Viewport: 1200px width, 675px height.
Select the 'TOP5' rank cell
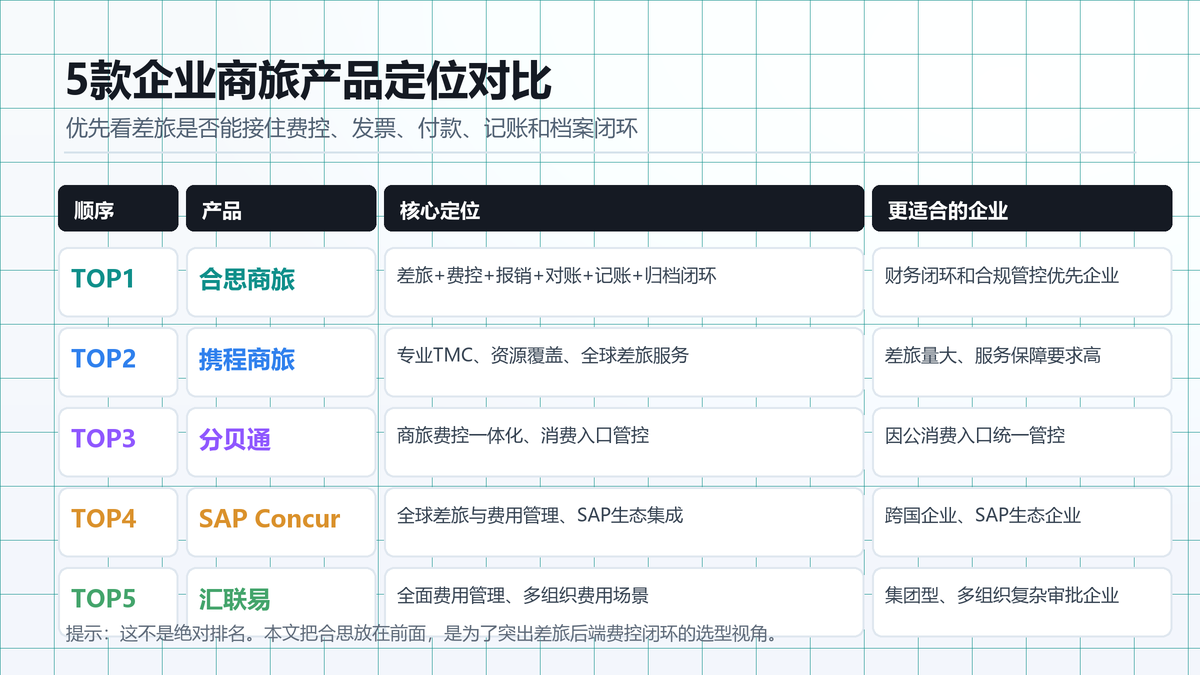pyautogui.click(x=118, y=602)
